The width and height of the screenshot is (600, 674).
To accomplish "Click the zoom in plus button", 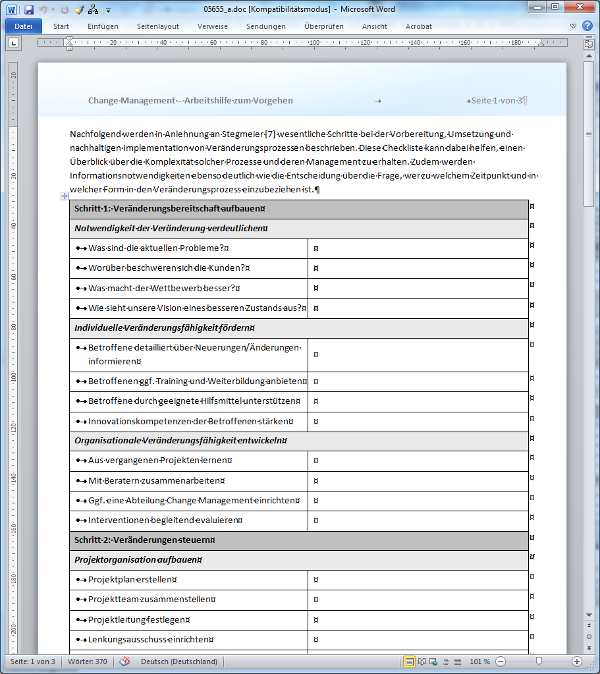I will (577, 662).
